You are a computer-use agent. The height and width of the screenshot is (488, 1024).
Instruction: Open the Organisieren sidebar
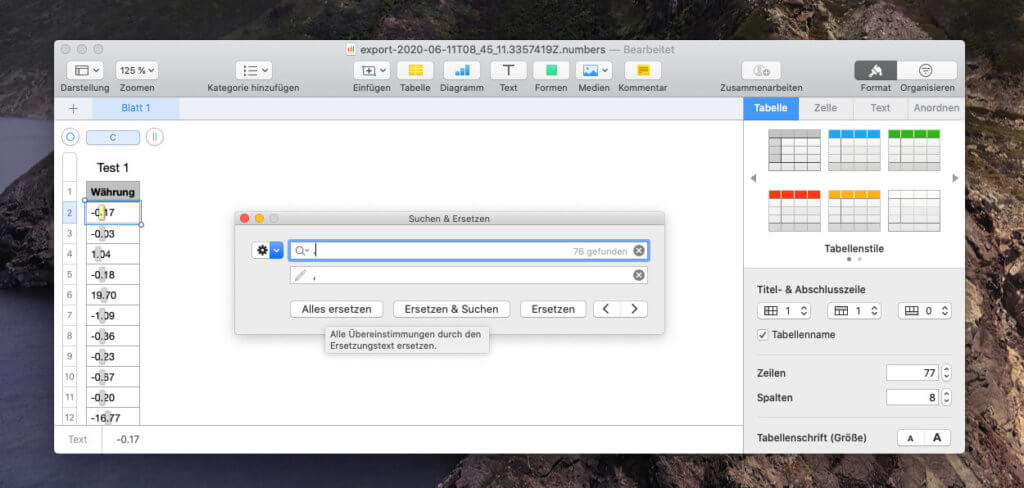coord(926,71)
